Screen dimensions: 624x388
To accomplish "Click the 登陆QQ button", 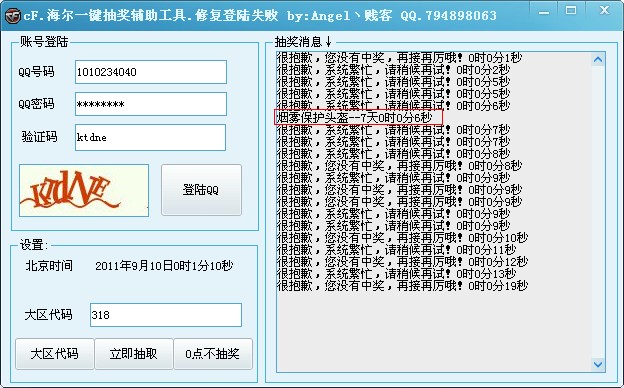I will pyautogui.click(x=201, y=190).
